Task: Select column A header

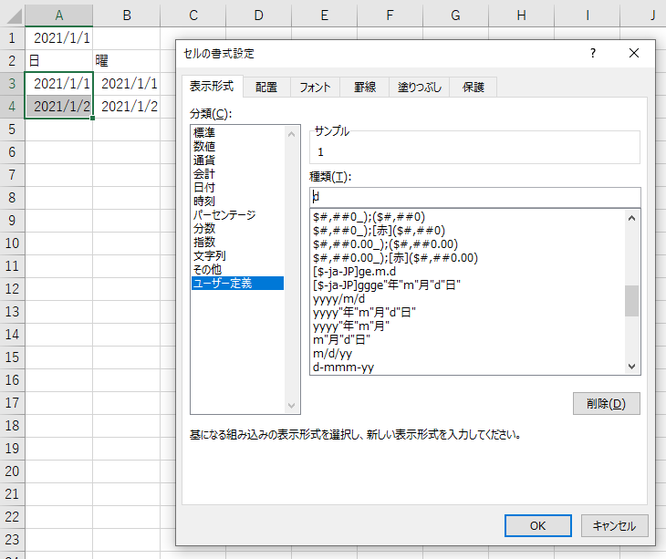Action: click(59, 15)
